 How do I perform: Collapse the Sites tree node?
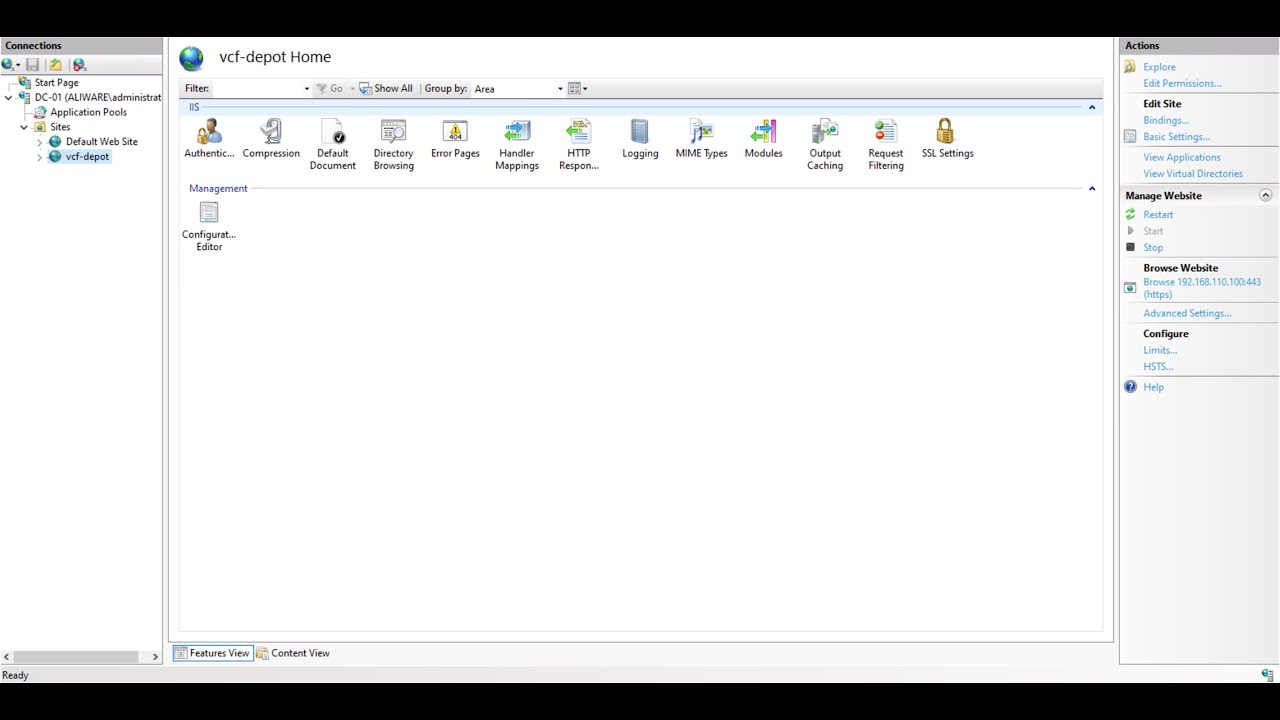pos(24,127)
